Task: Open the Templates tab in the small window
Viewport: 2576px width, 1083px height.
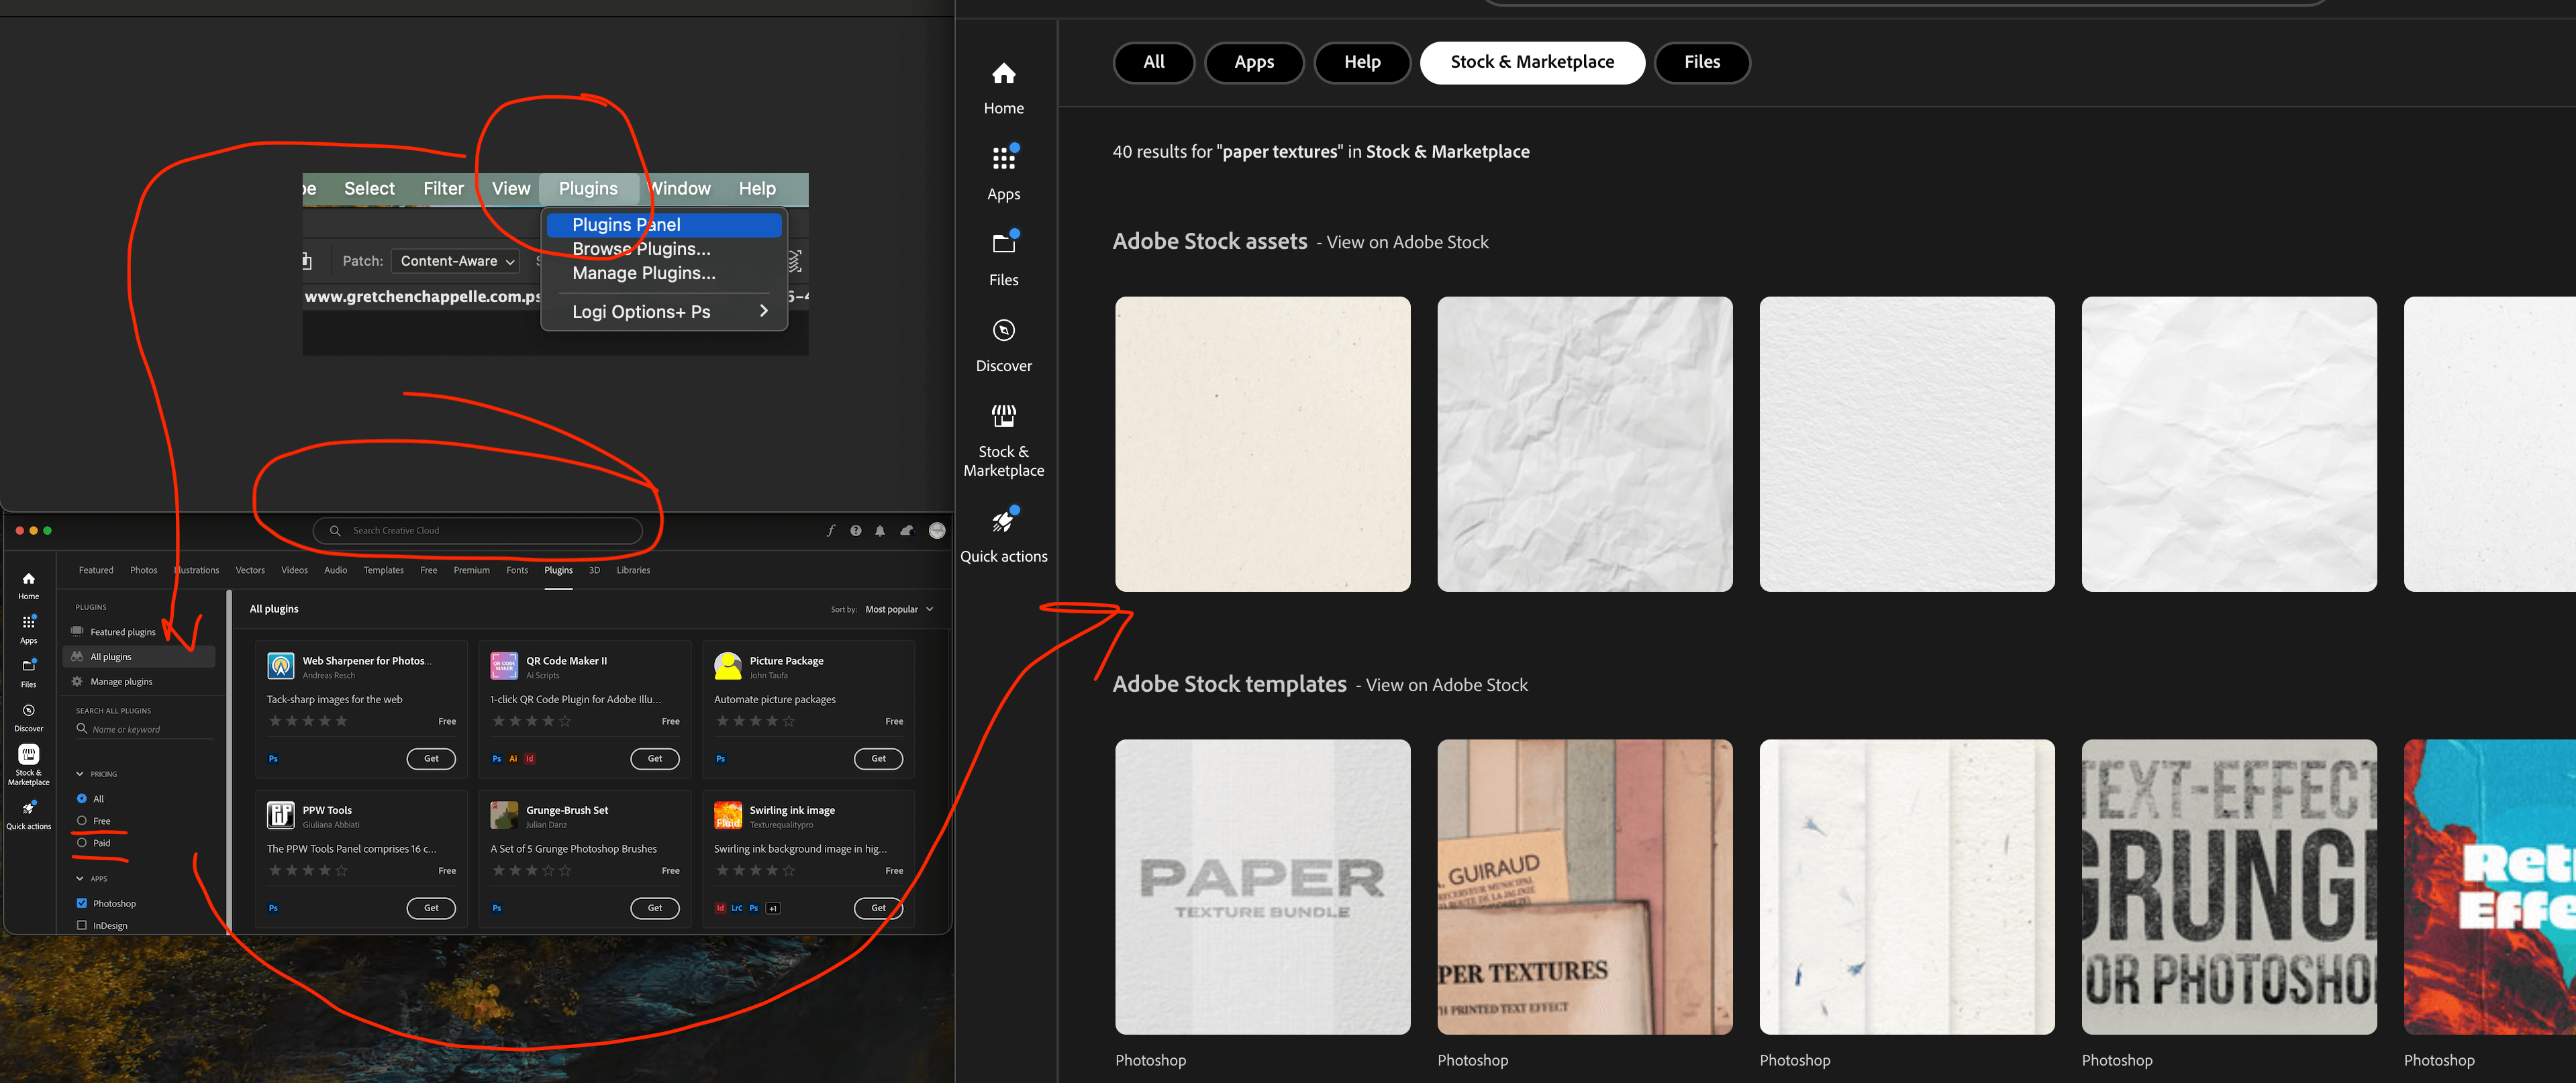Action: coord(383,570)
